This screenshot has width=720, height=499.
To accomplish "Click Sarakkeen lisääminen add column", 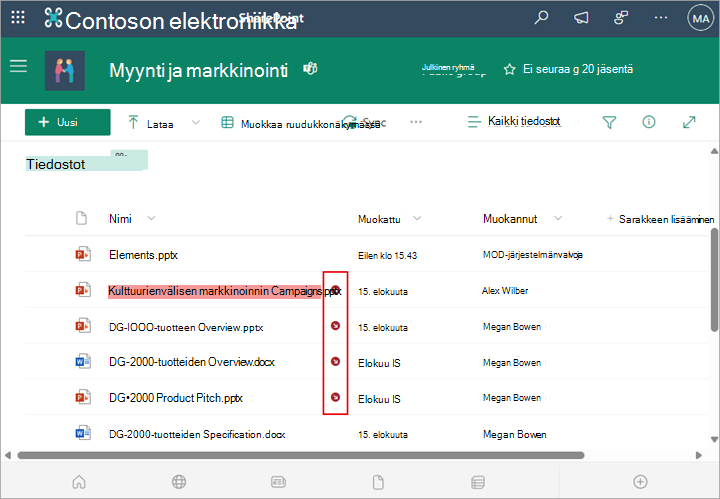I will (660, 219).
